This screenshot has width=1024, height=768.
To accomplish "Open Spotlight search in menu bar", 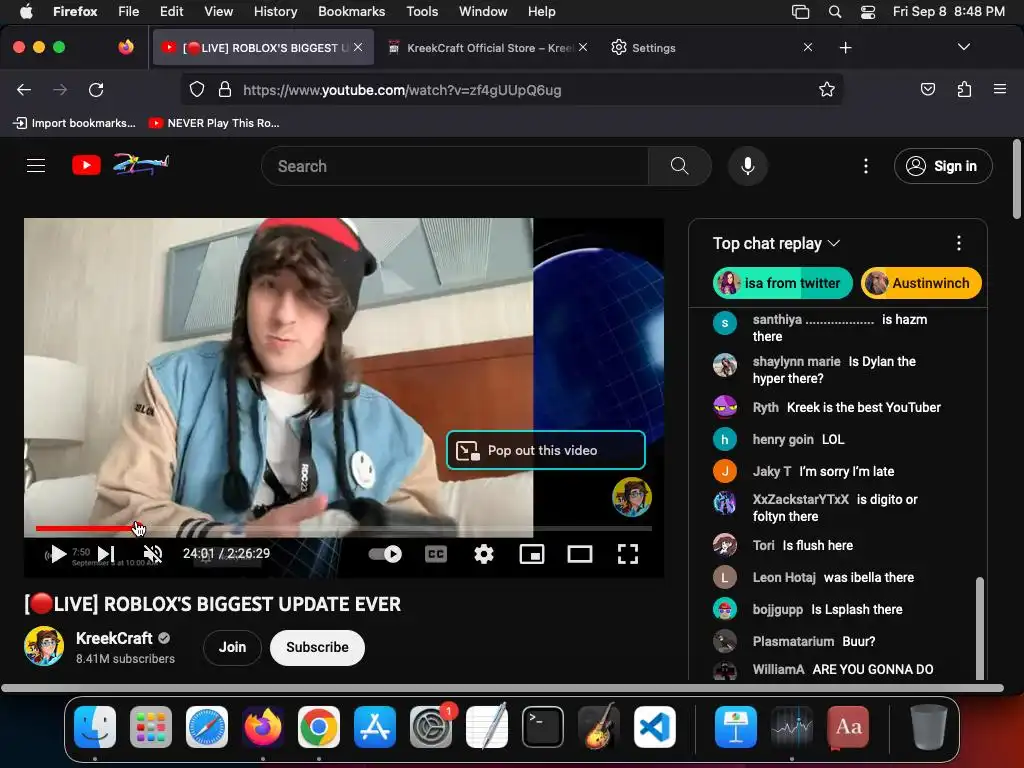I will 835,12.
